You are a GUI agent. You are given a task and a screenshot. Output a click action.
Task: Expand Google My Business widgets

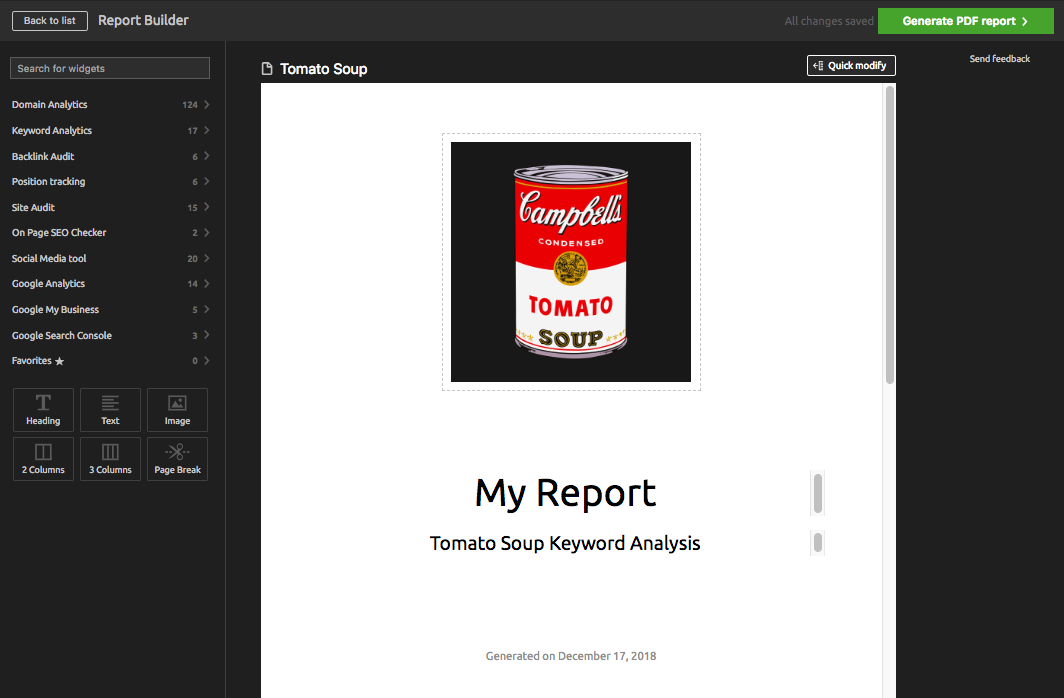coord(110,309)
